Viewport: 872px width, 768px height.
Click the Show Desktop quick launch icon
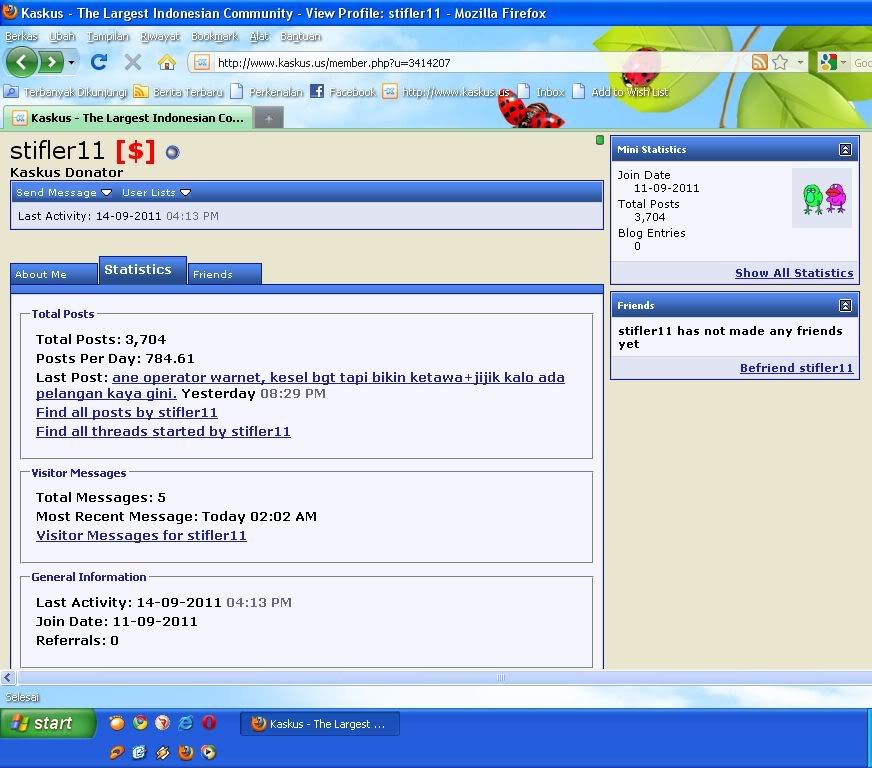pos(139,752)
